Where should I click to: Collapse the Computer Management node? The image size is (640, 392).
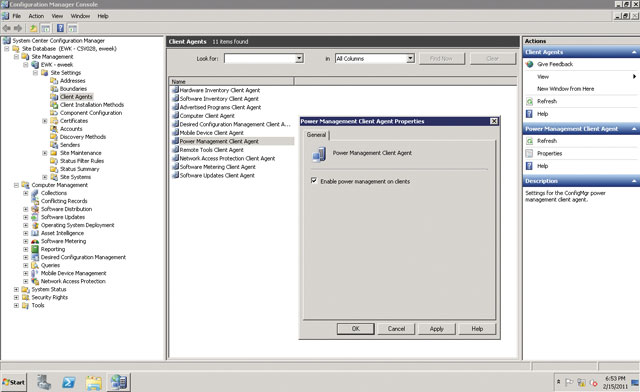coord(16,185)
